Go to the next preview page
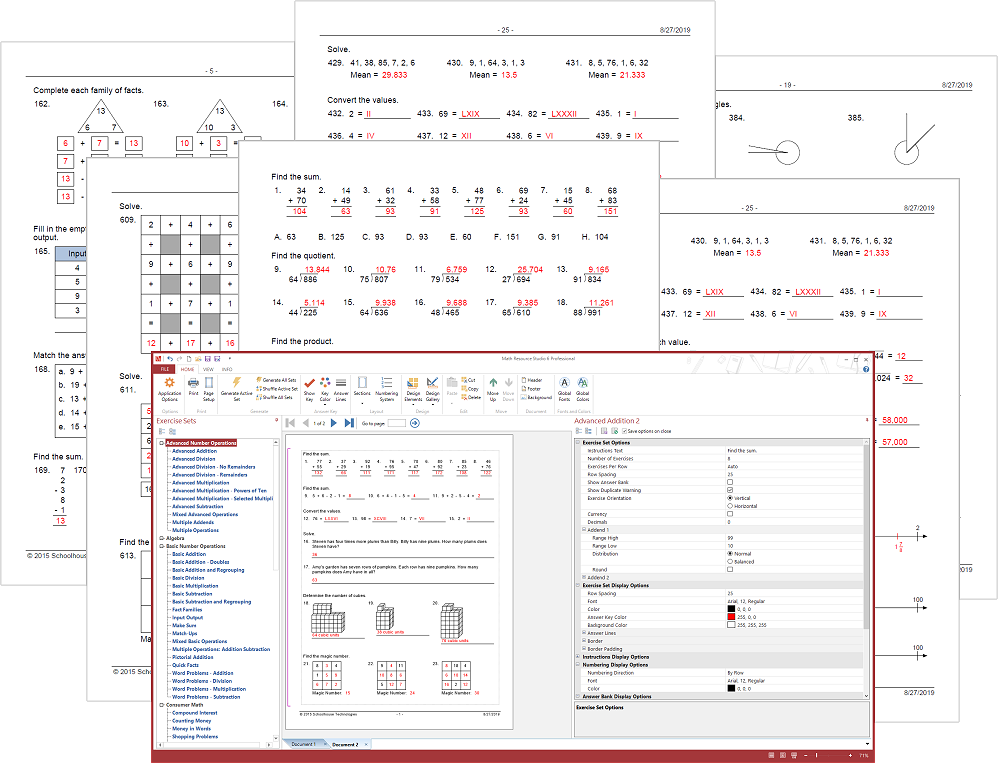The width and height of the screenshot is (998, 763). [x=334, y=423]
